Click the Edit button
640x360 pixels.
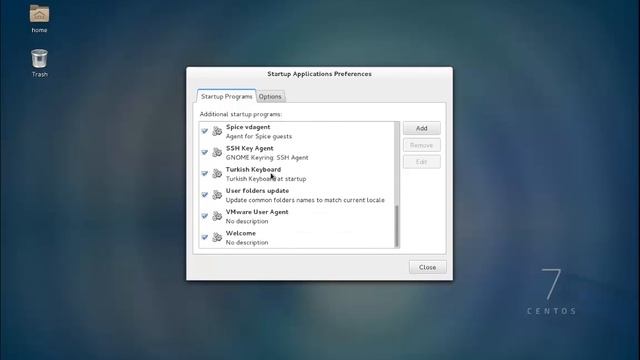point(422,162)
